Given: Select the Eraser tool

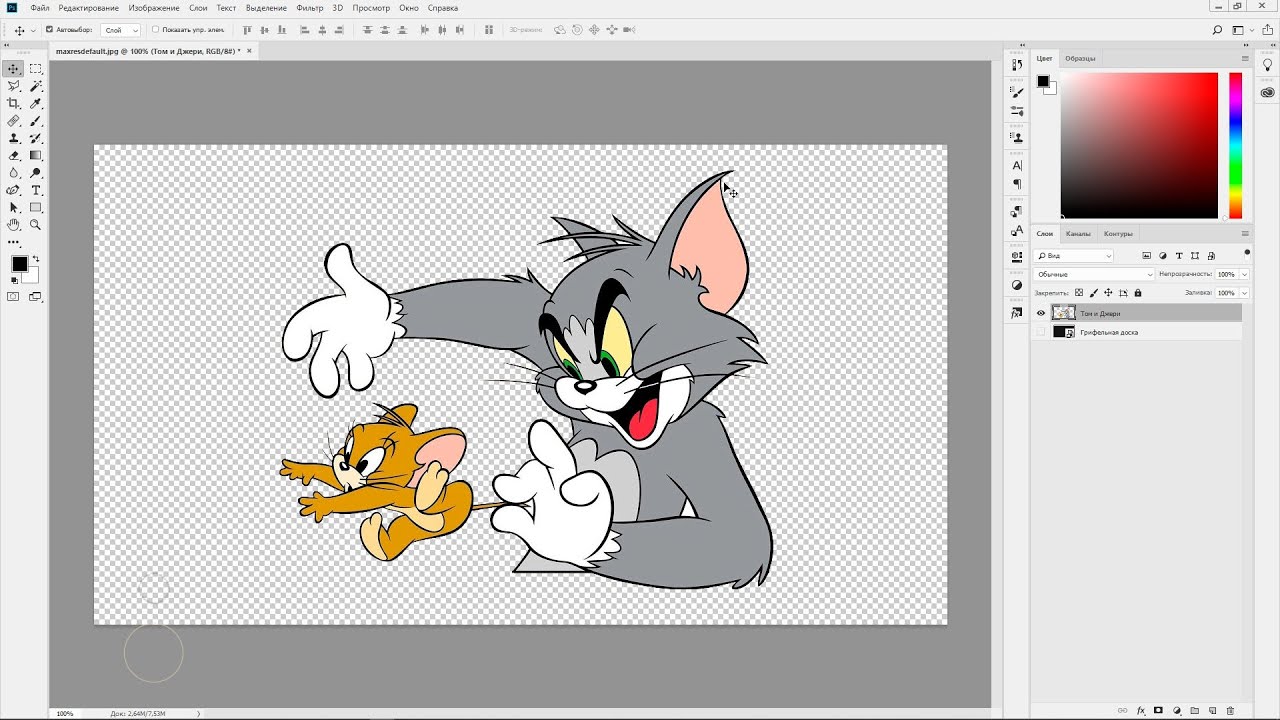Looking at the screenshot, I should (x=14, y=155).
